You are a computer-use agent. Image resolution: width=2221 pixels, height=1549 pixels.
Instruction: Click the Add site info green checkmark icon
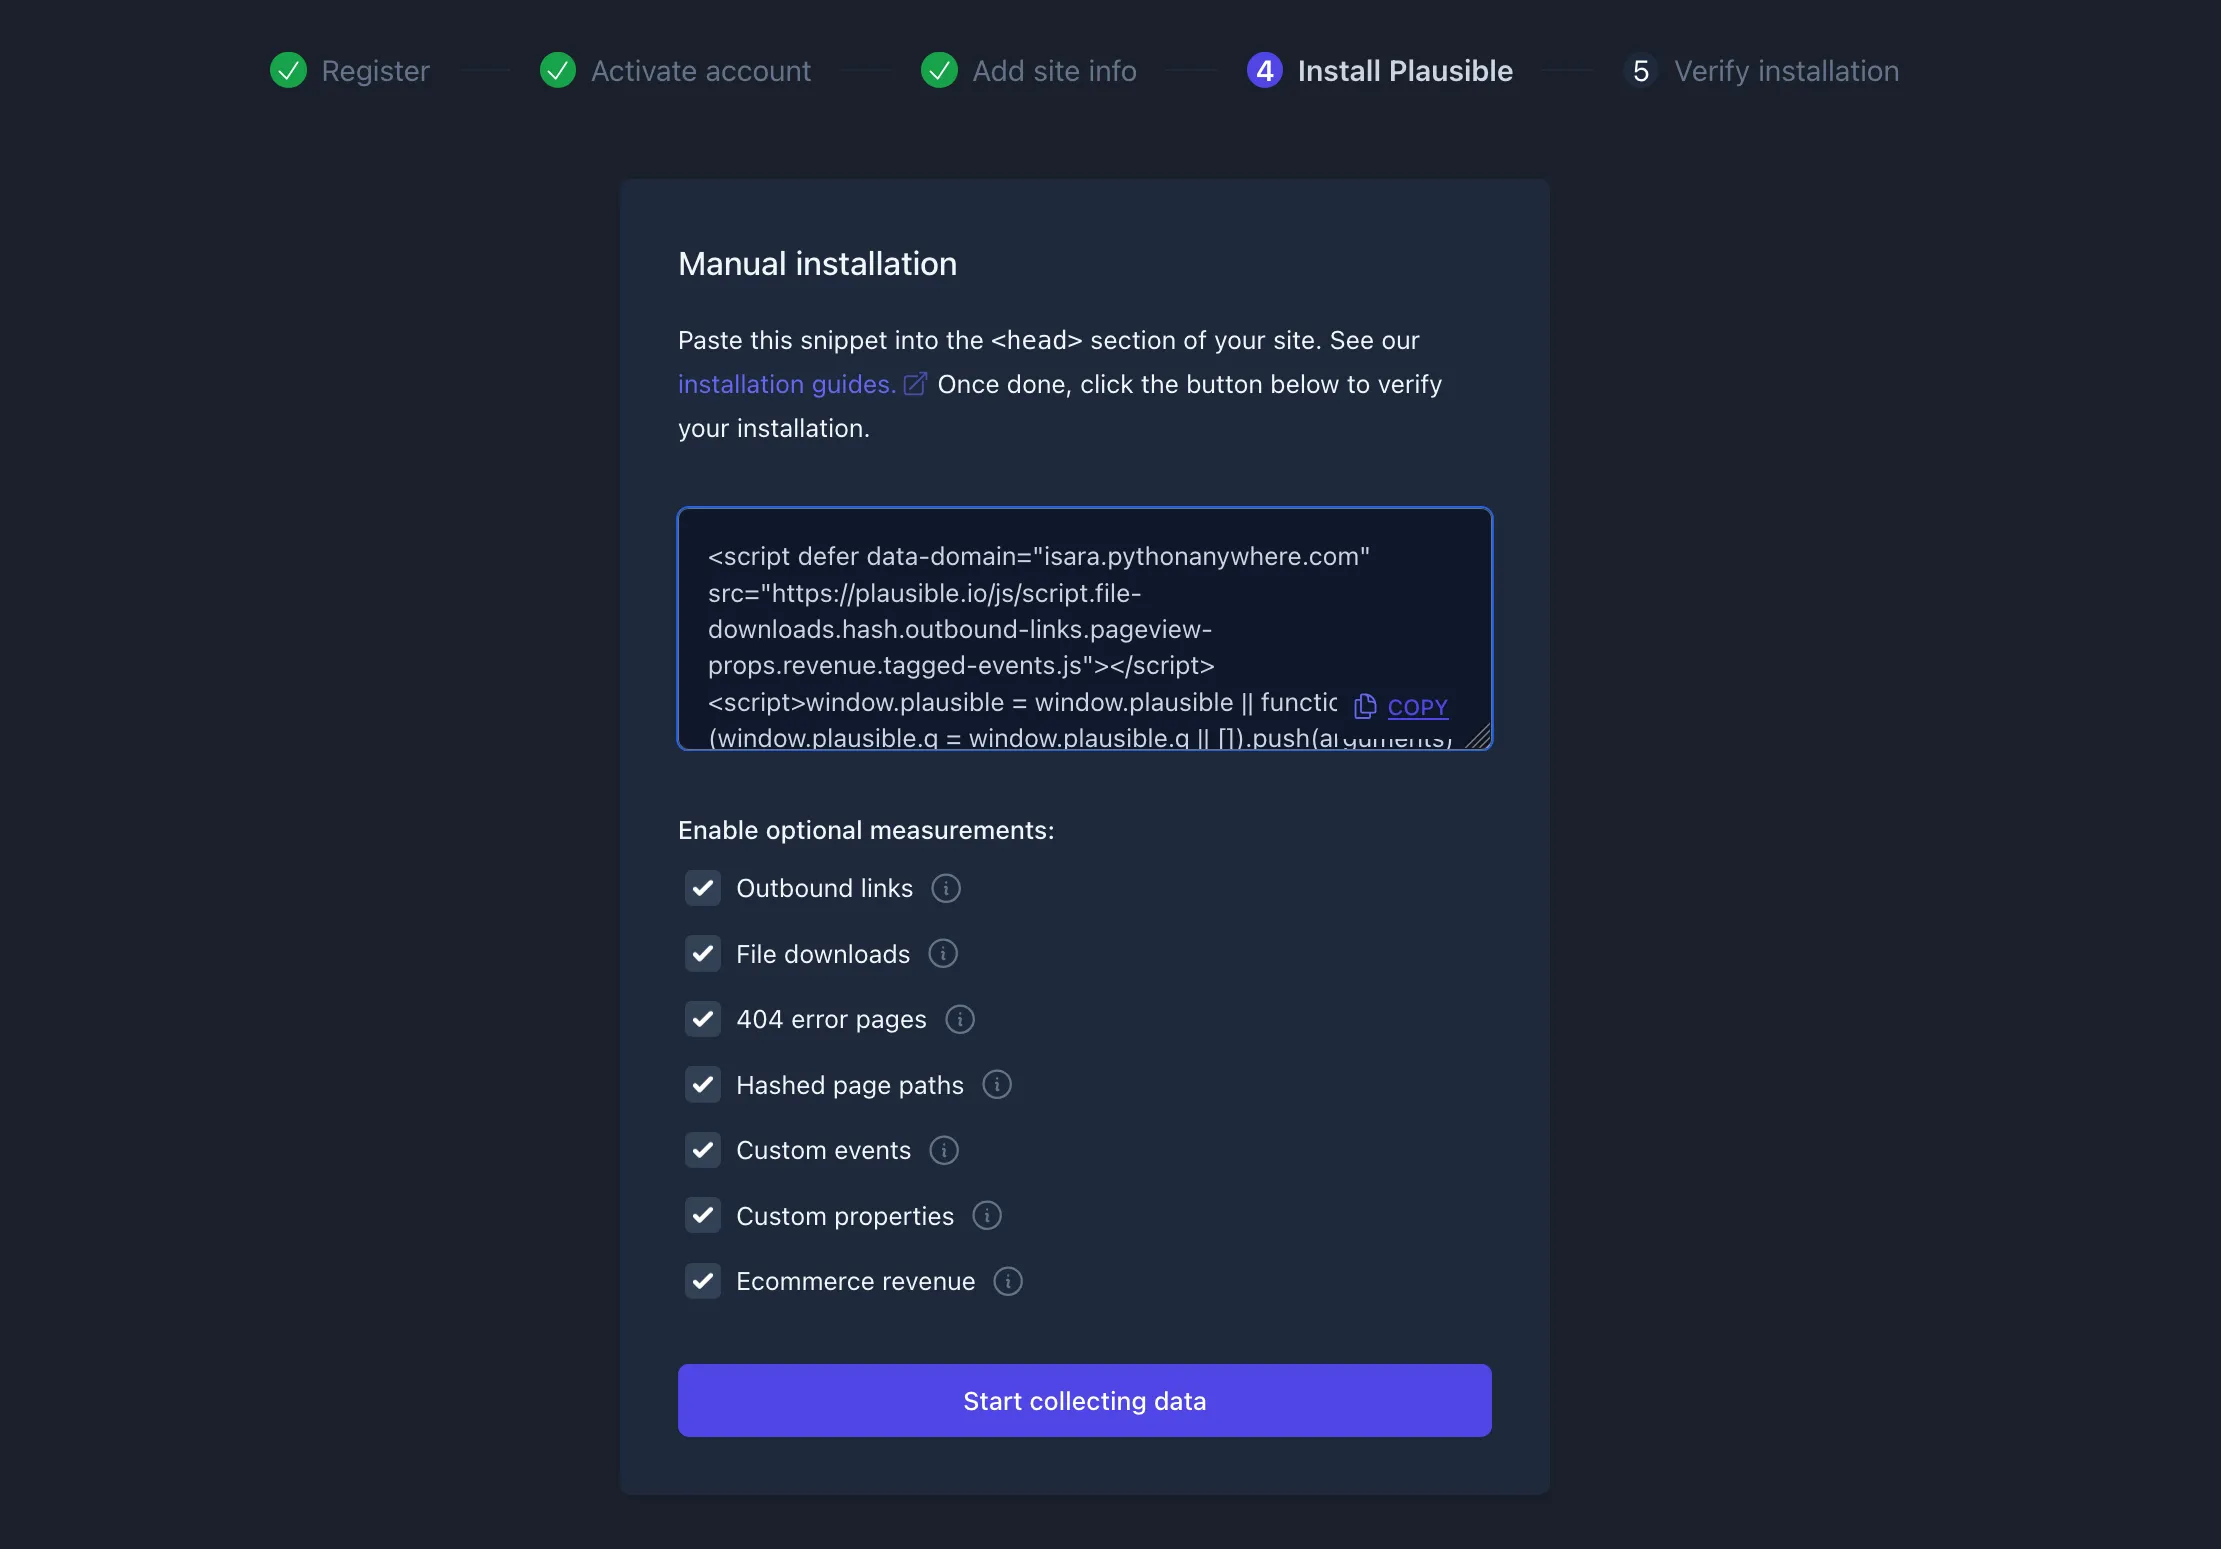(x=939, y=70)
